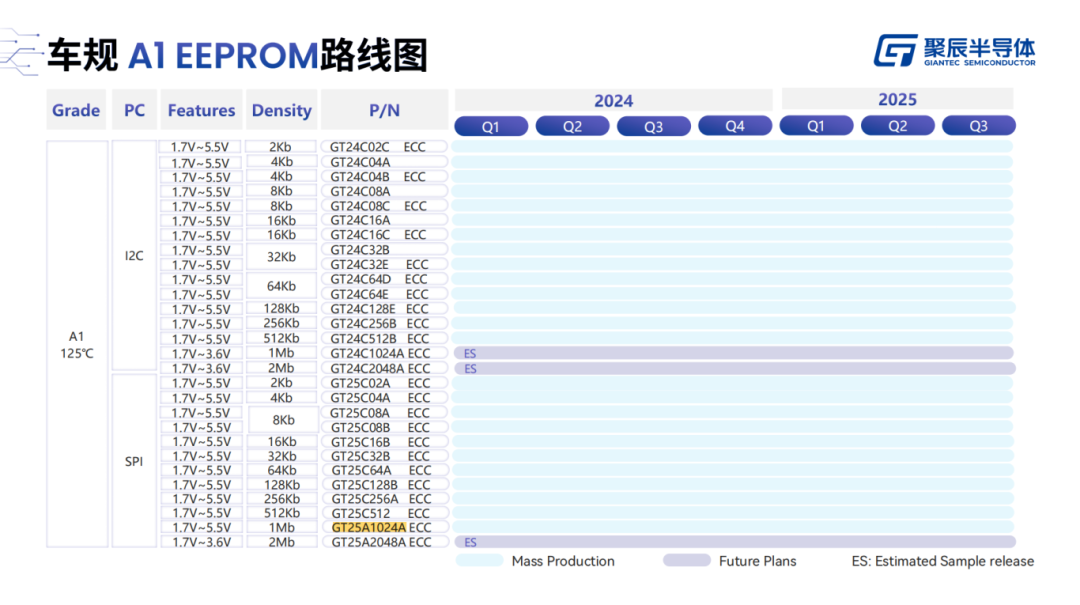
Task: Click the 32Kb density cell for I2C
Action: point(281,256)
